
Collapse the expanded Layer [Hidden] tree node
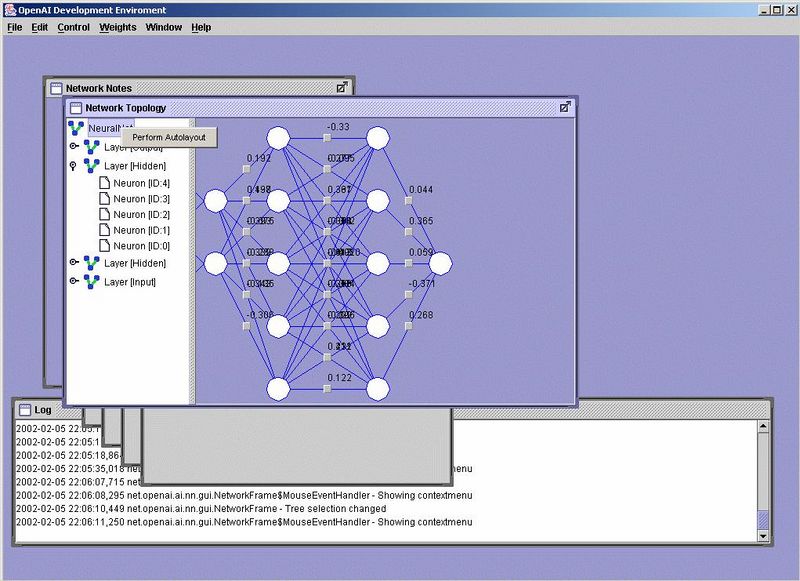pyautogui.click(x=73, y=166)
